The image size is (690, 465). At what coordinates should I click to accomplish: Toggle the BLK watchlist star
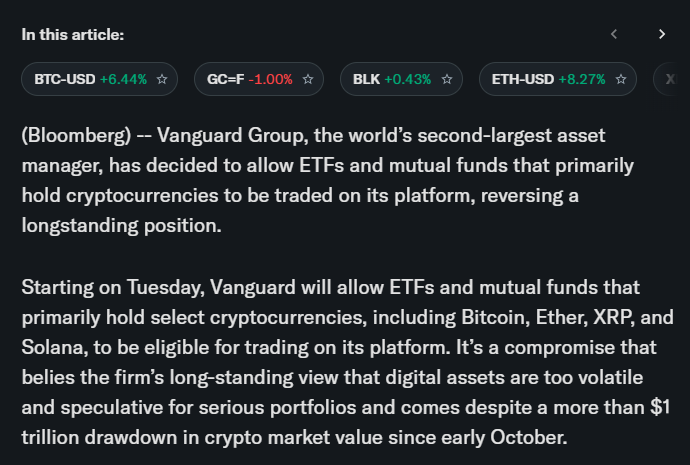tap(447, 79)
